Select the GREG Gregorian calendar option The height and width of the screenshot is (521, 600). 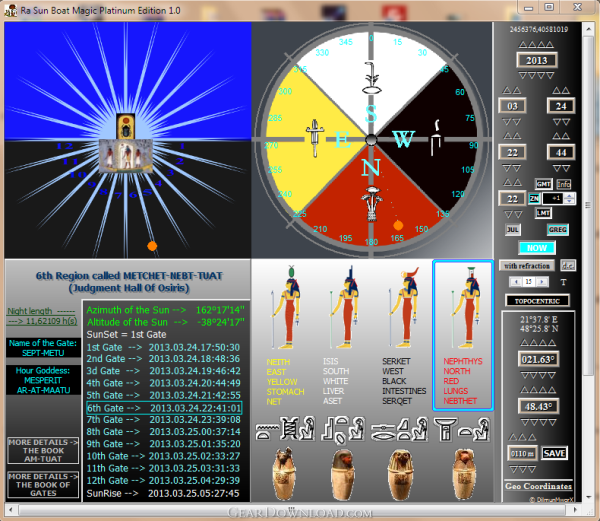[558, 230]
